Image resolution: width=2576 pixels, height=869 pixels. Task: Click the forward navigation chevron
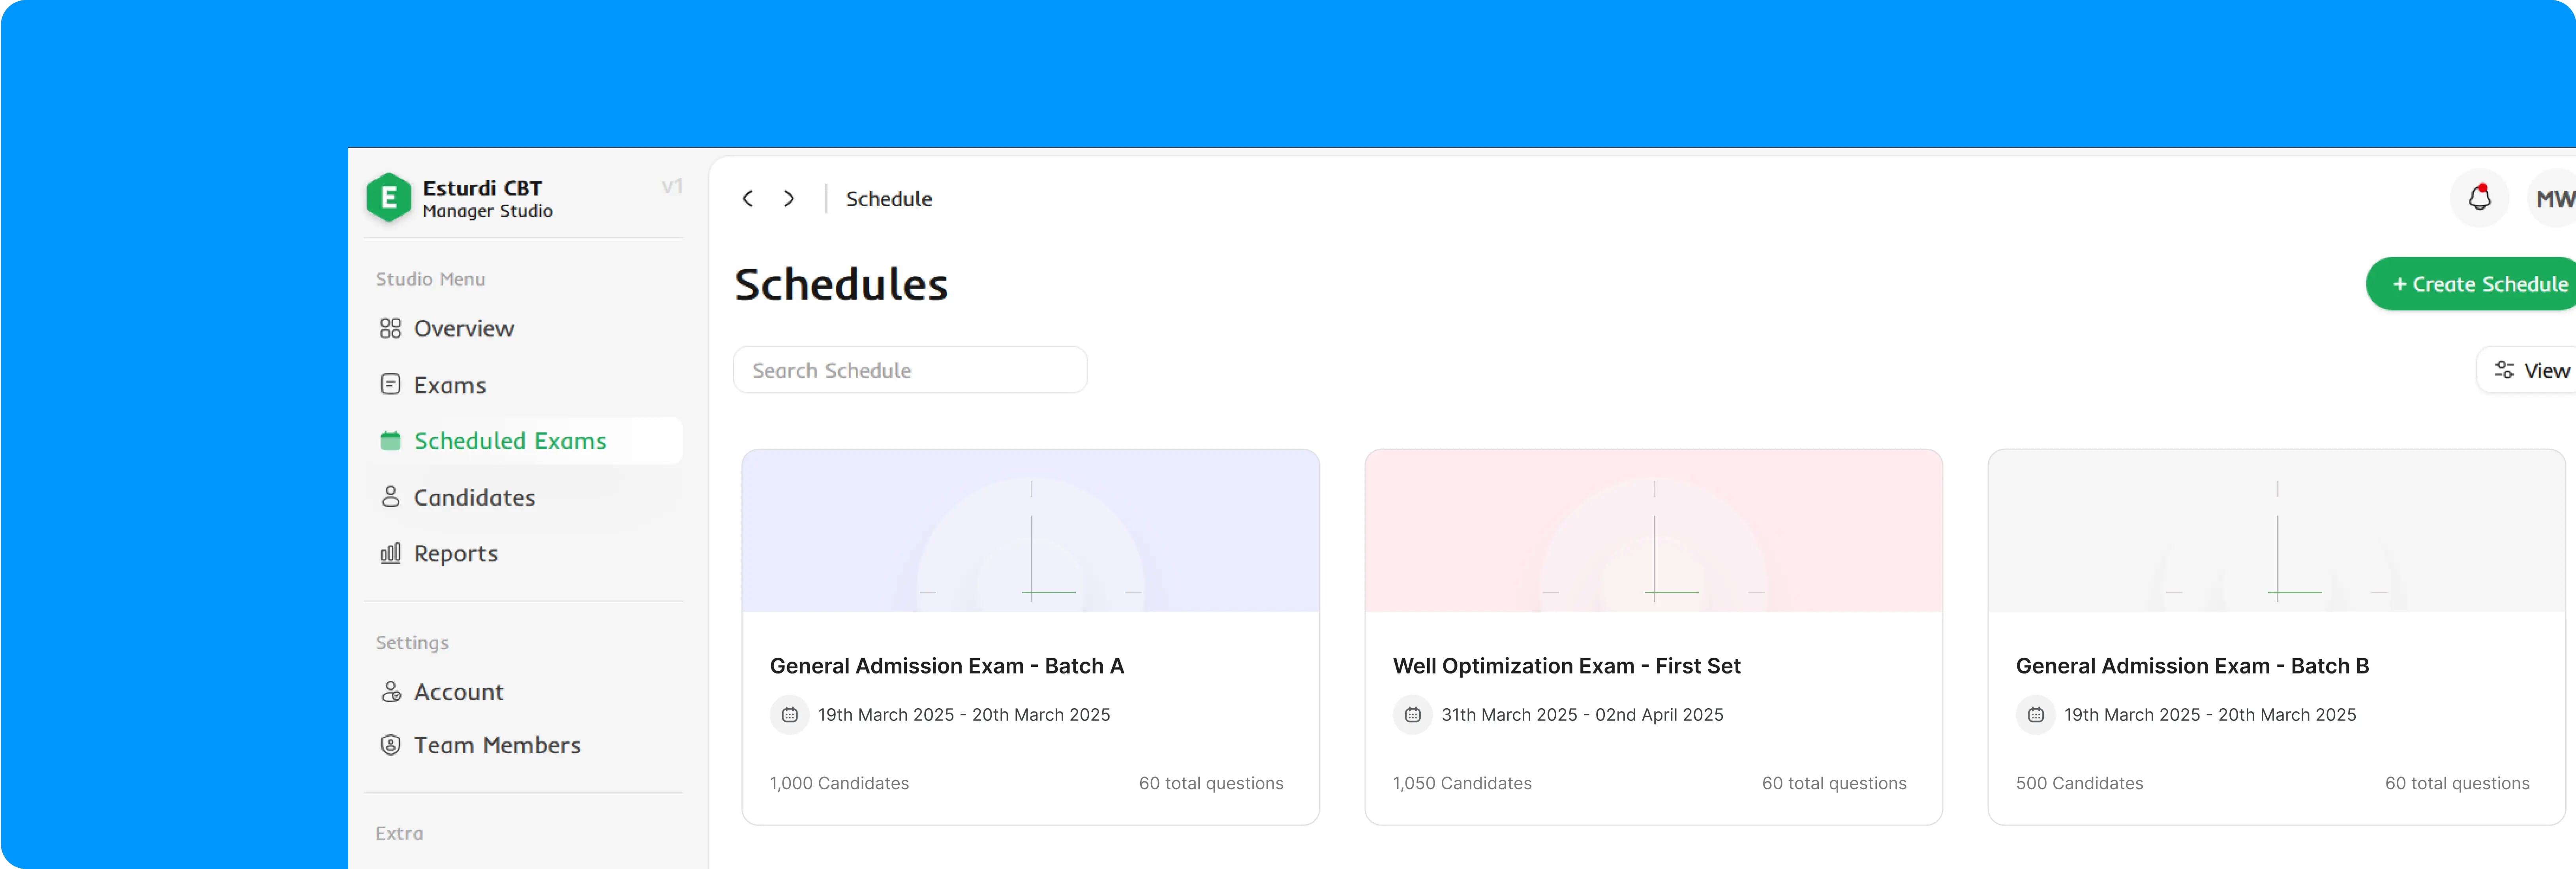tap(789, 198)
